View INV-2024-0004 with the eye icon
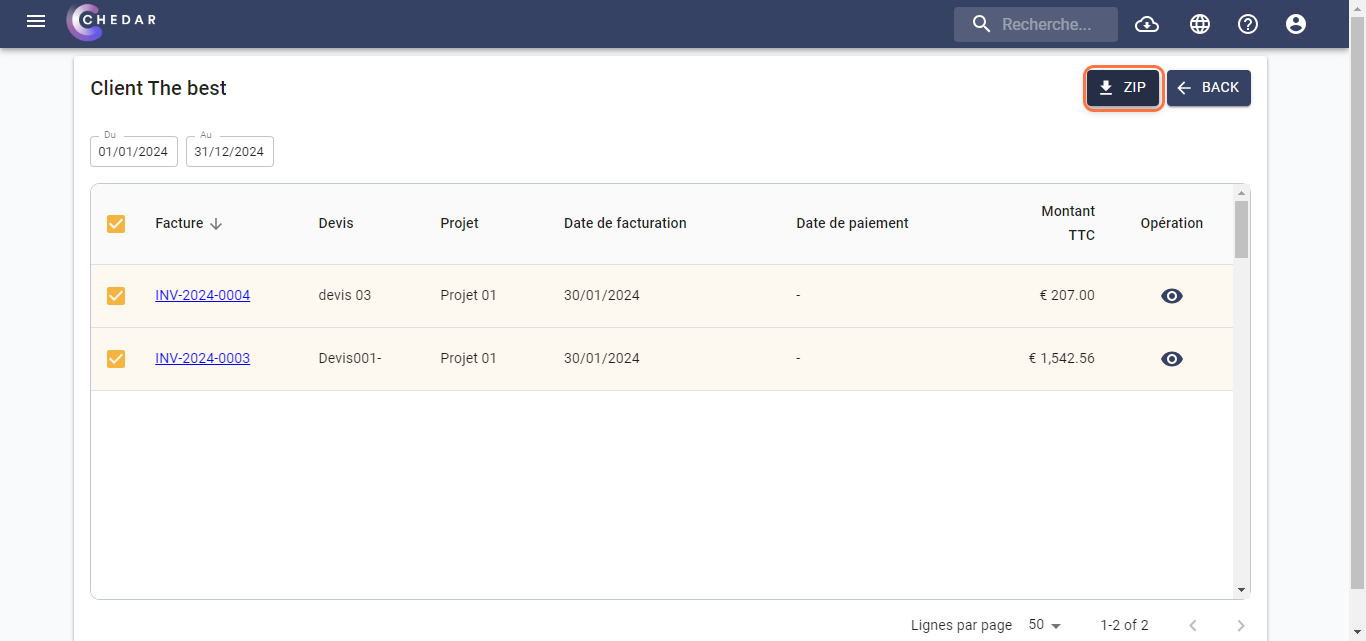The width and height of the screenshot is (1366, 641). coord(1172,296)
